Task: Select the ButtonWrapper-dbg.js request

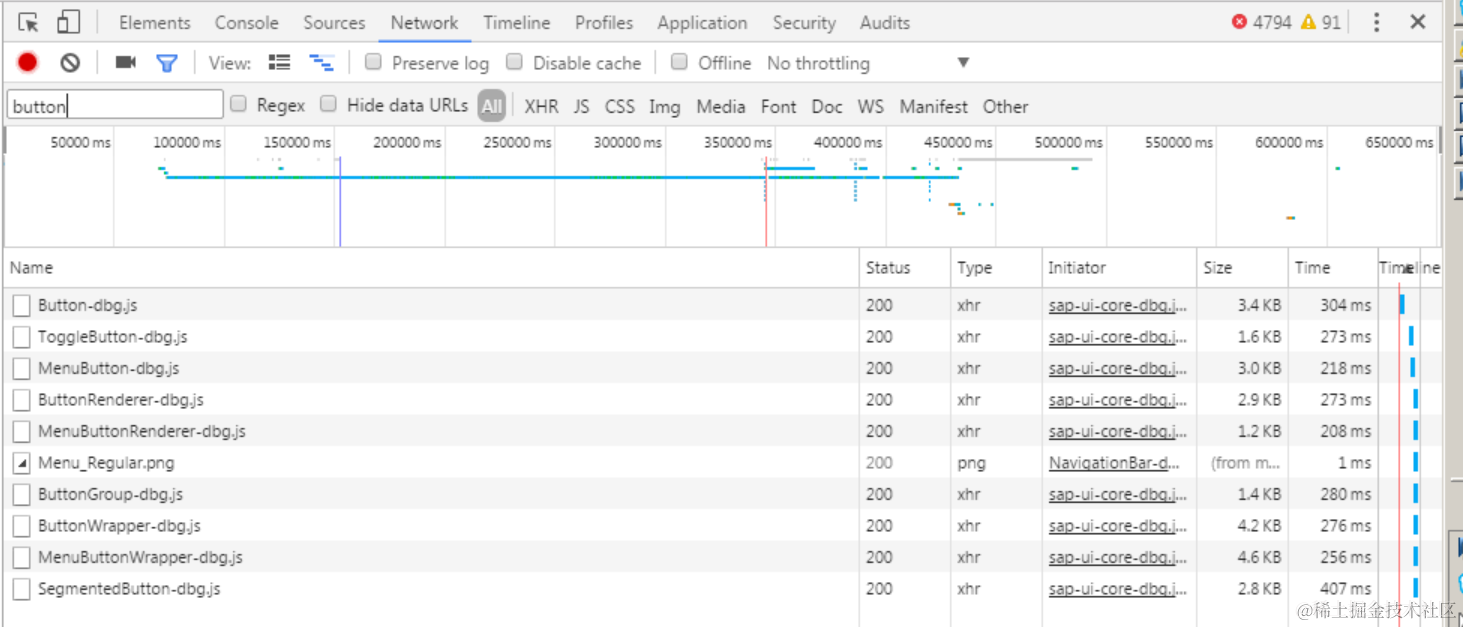Action: [119, 526]
